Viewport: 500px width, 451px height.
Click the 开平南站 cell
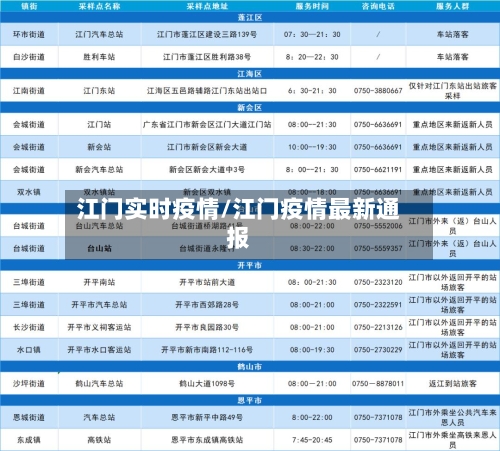tap(99, 282)
